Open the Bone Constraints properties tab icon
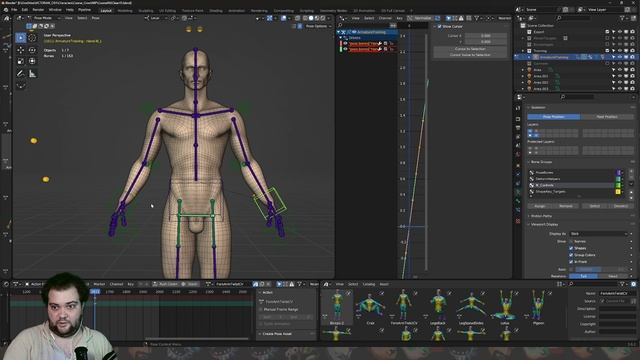Image resolution: width=640 pixels, height=360 pixels. pos(518,209)
